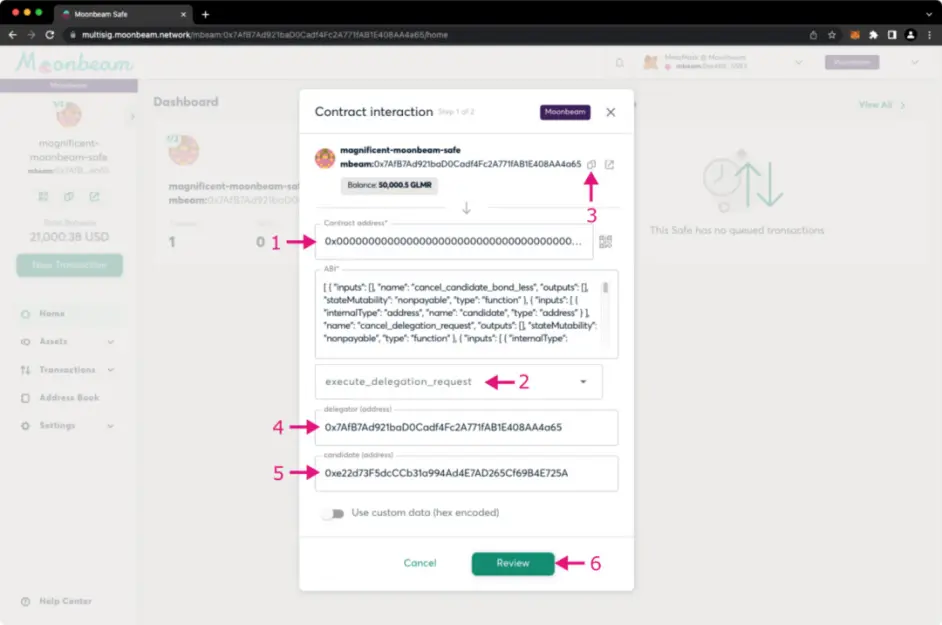Image resolution: width=942 pixels, height=625 pixels.
Task: Close the Contract interaction dialog
Action: click(610, 112)
